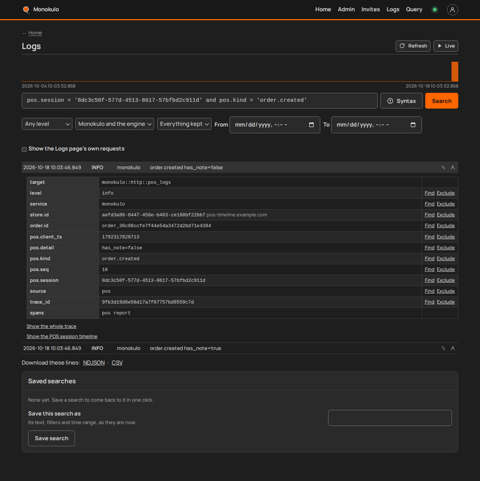
Task: Click the spans value pos_report
Action: 116,313
